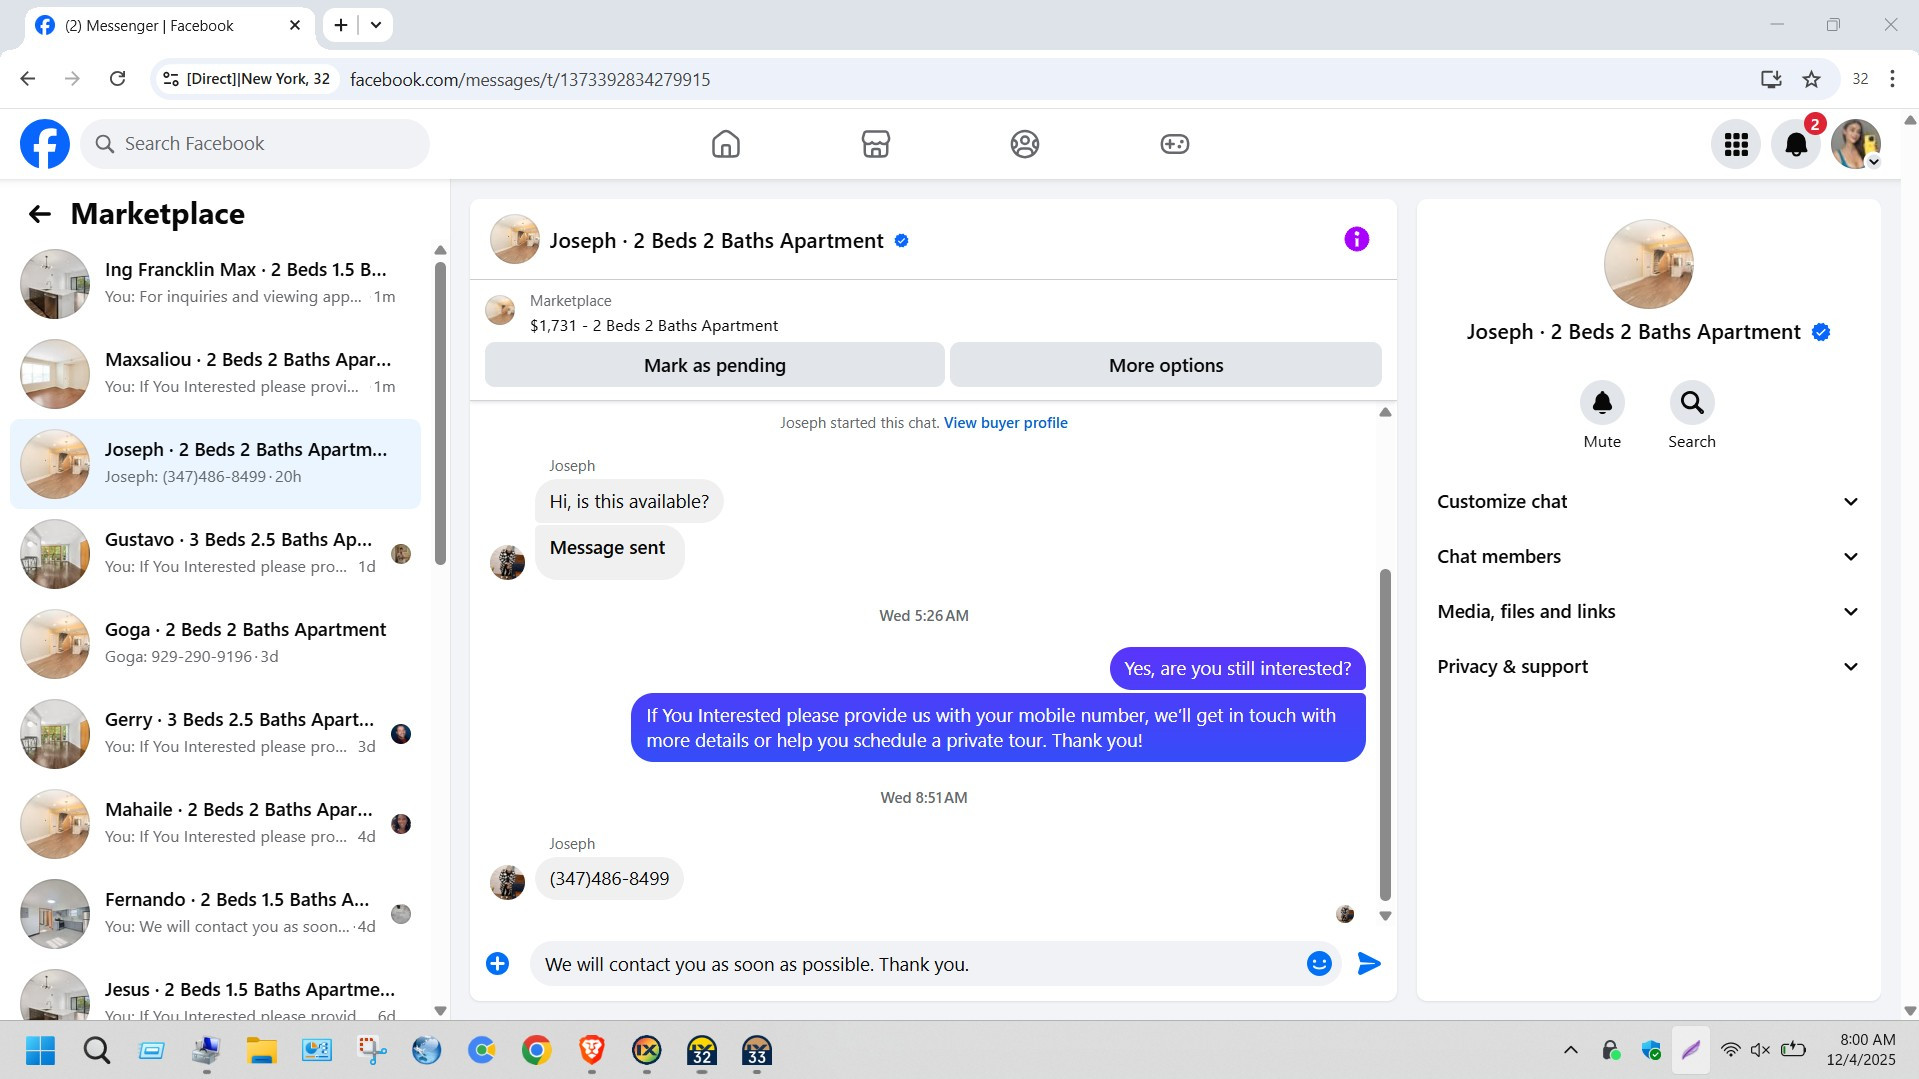
Task: Open Gerry 3 Beds 2.5 Baths conversation
Action: pos(215,734)
